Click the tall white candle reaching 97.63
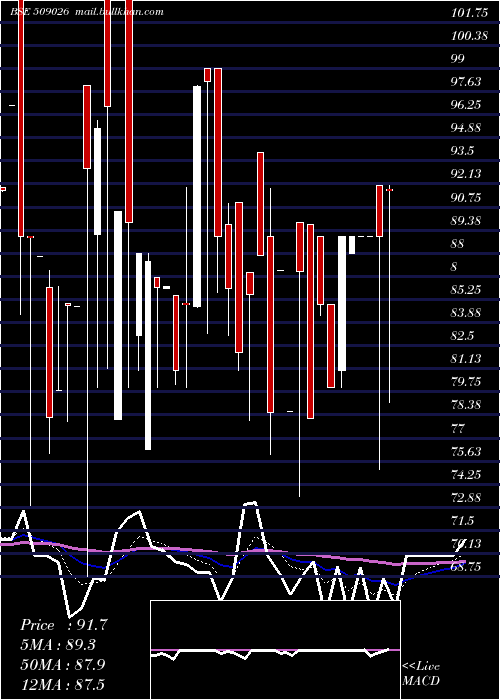This screenshot has width=500, height=700. pyautogui.click(x=197, y=196)
